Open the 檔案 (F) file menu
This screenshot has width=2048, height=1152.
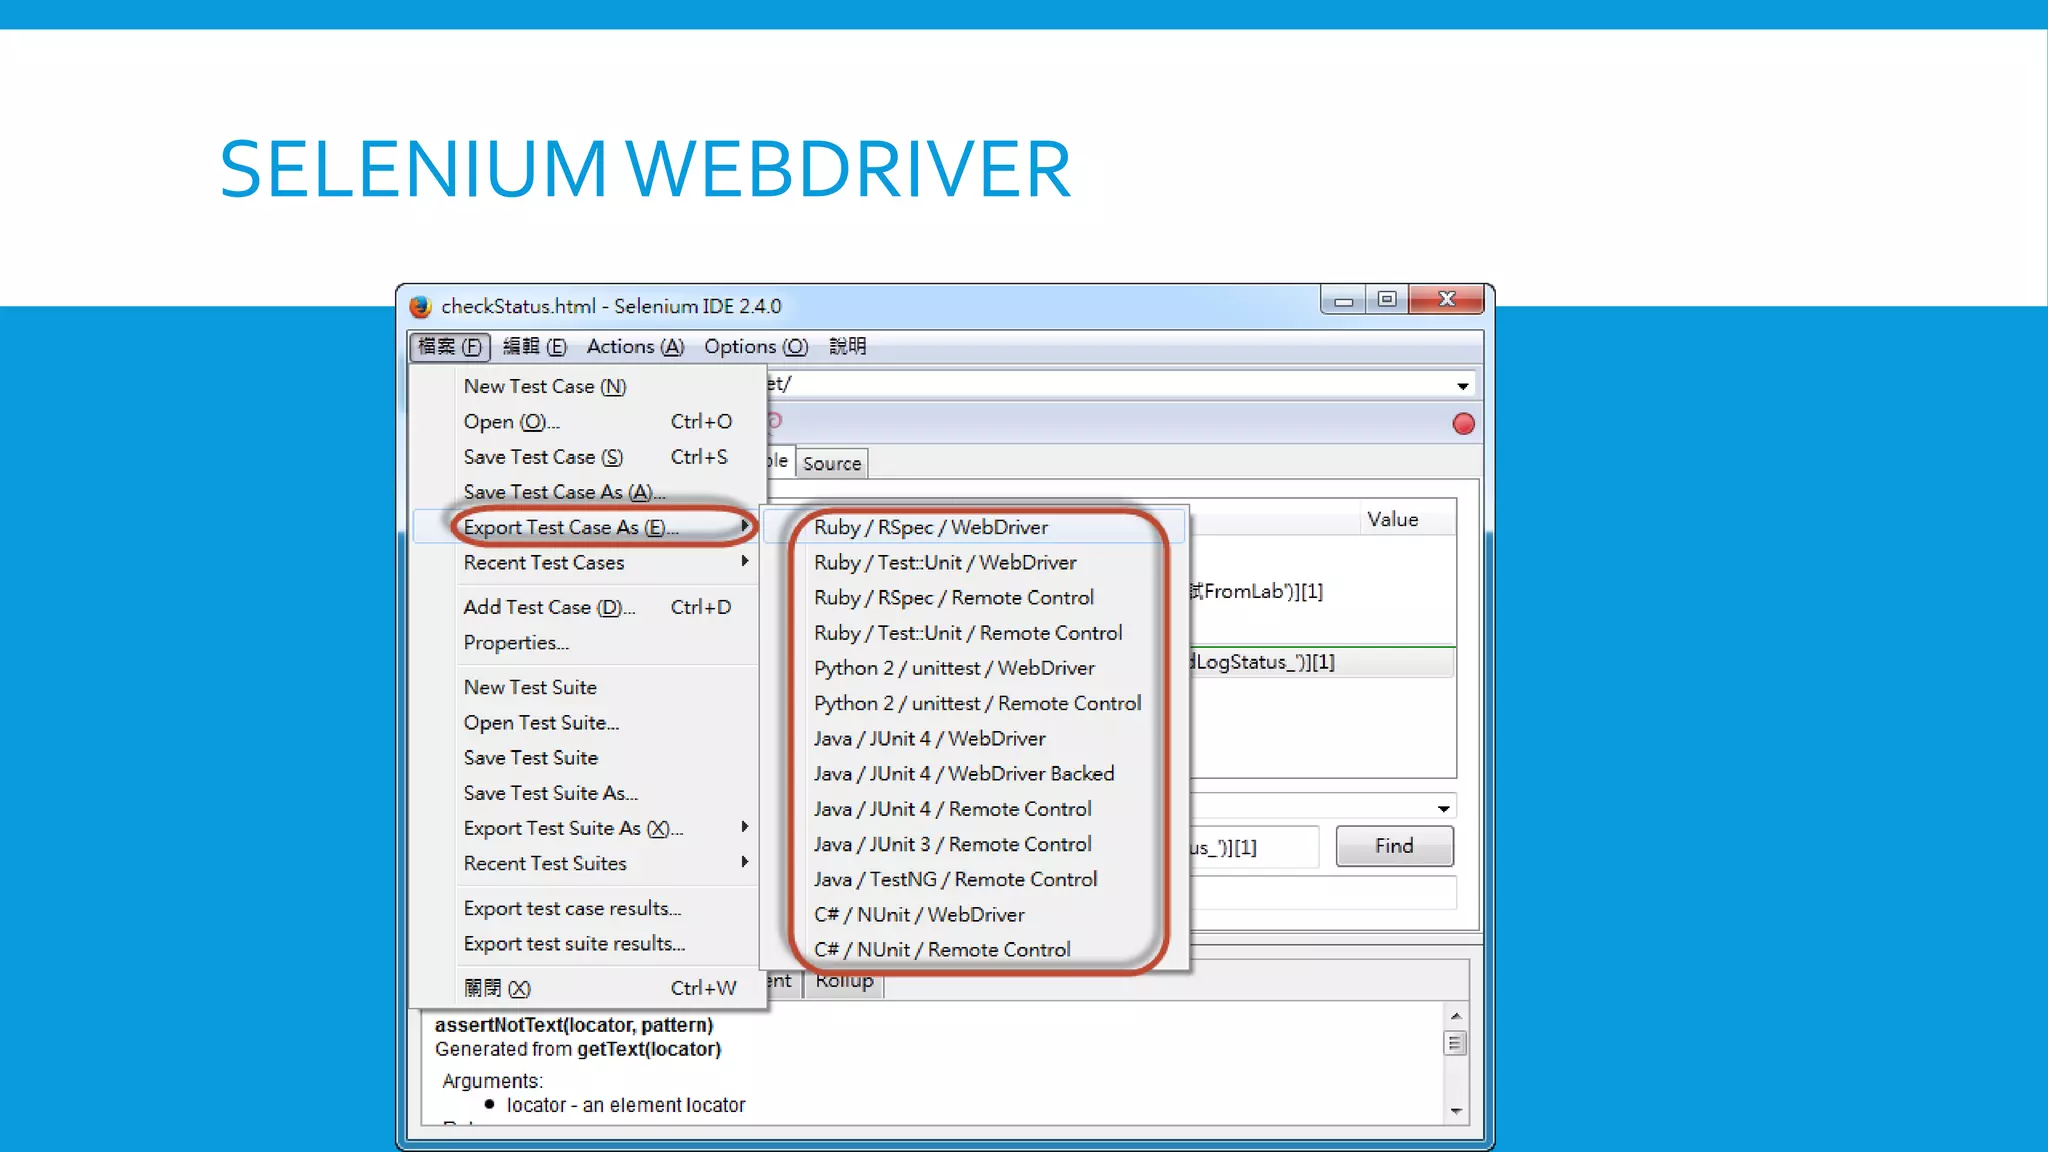point(450,346)
